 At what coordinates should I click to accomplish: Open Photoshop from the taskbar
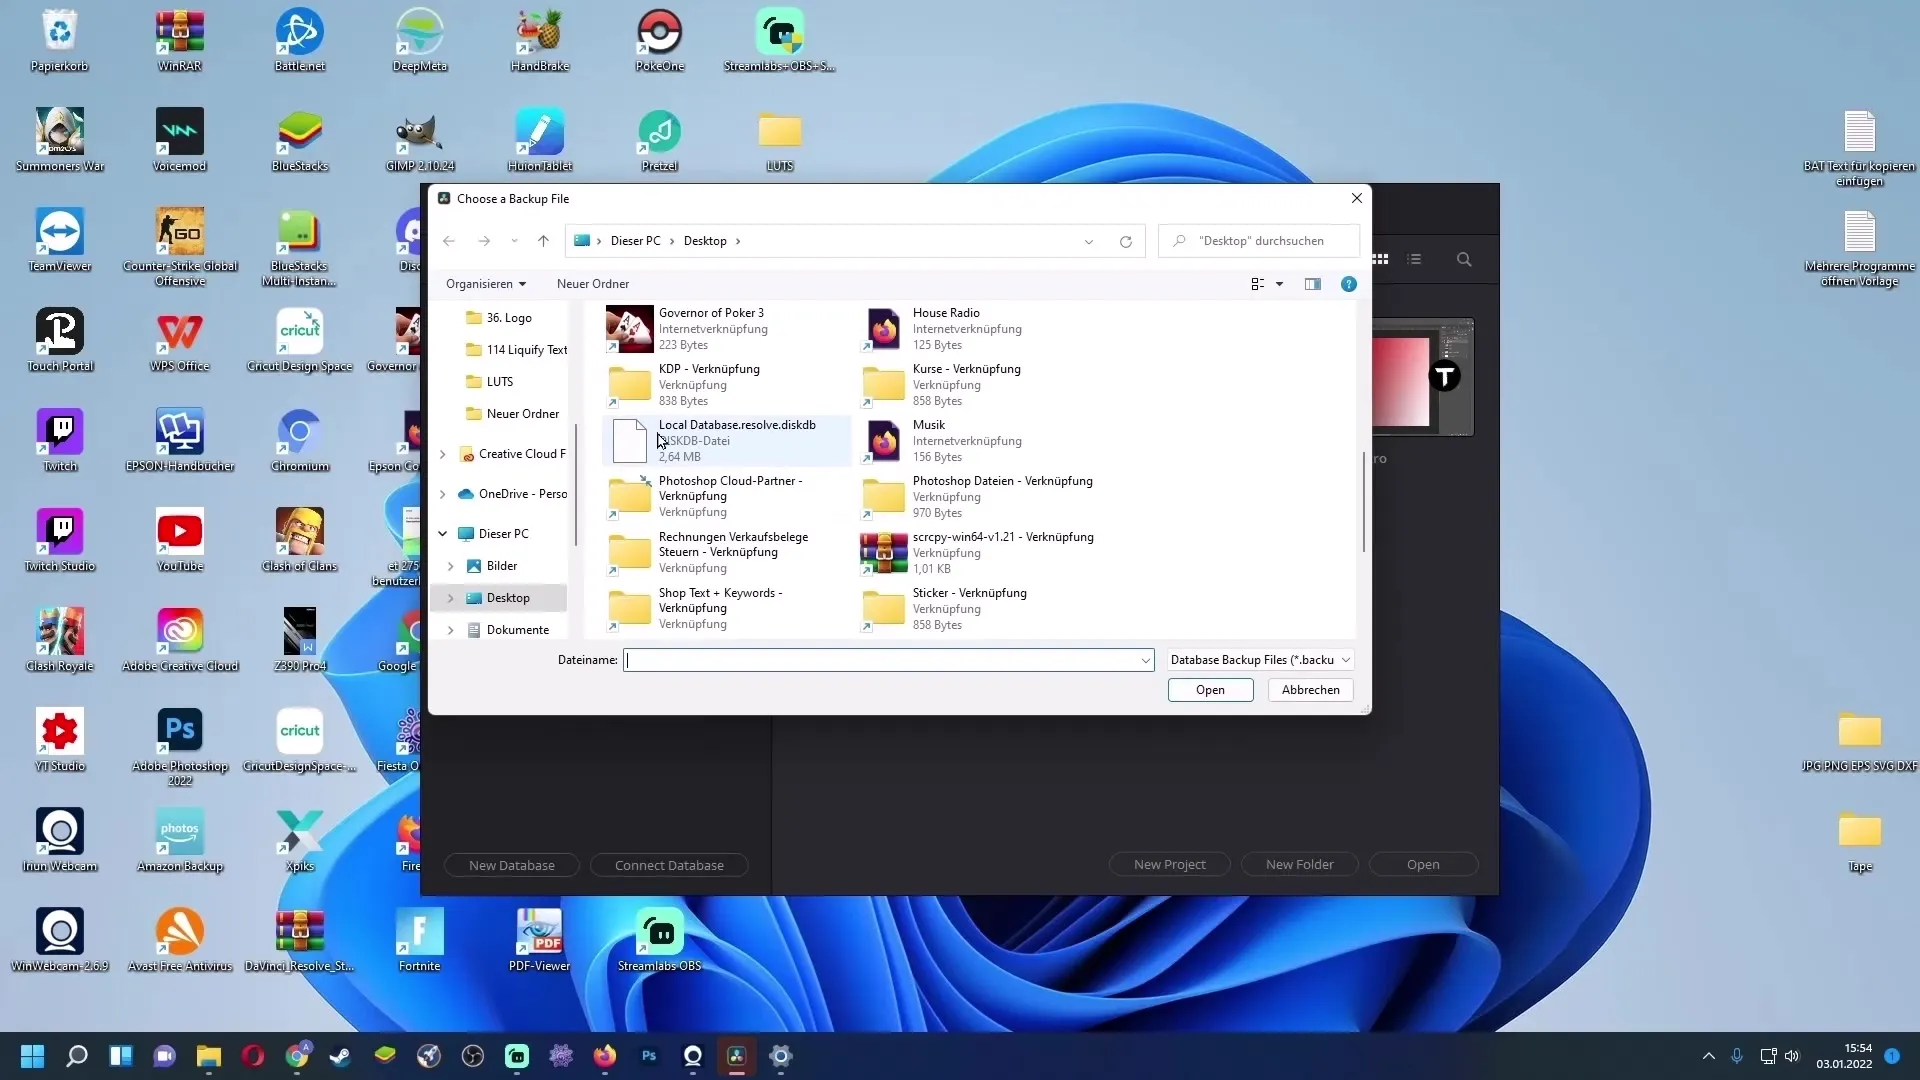649,1056
